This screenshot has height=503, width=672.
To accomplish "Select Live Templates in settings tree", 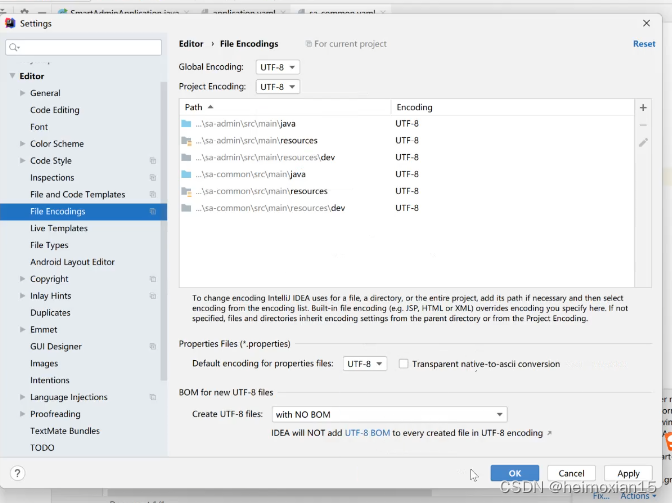I will [x=59, y=228].
